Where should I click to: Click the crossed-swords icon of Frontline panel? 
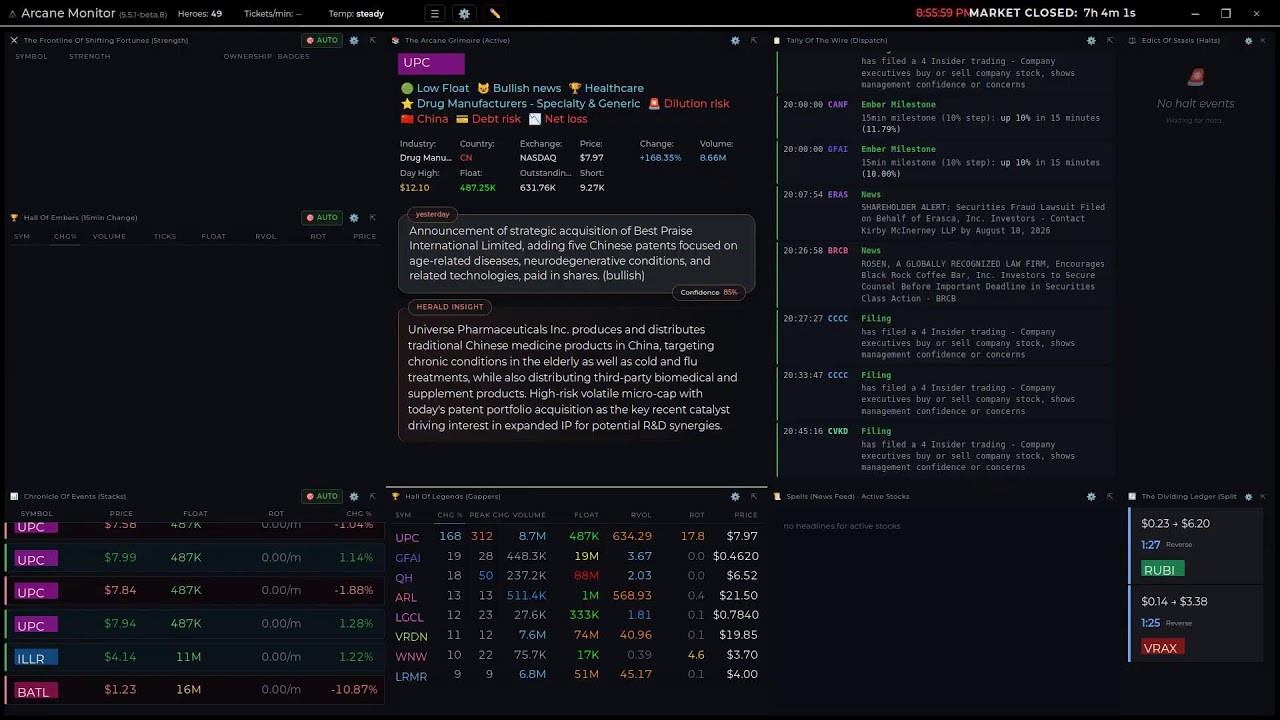[14, 40]
